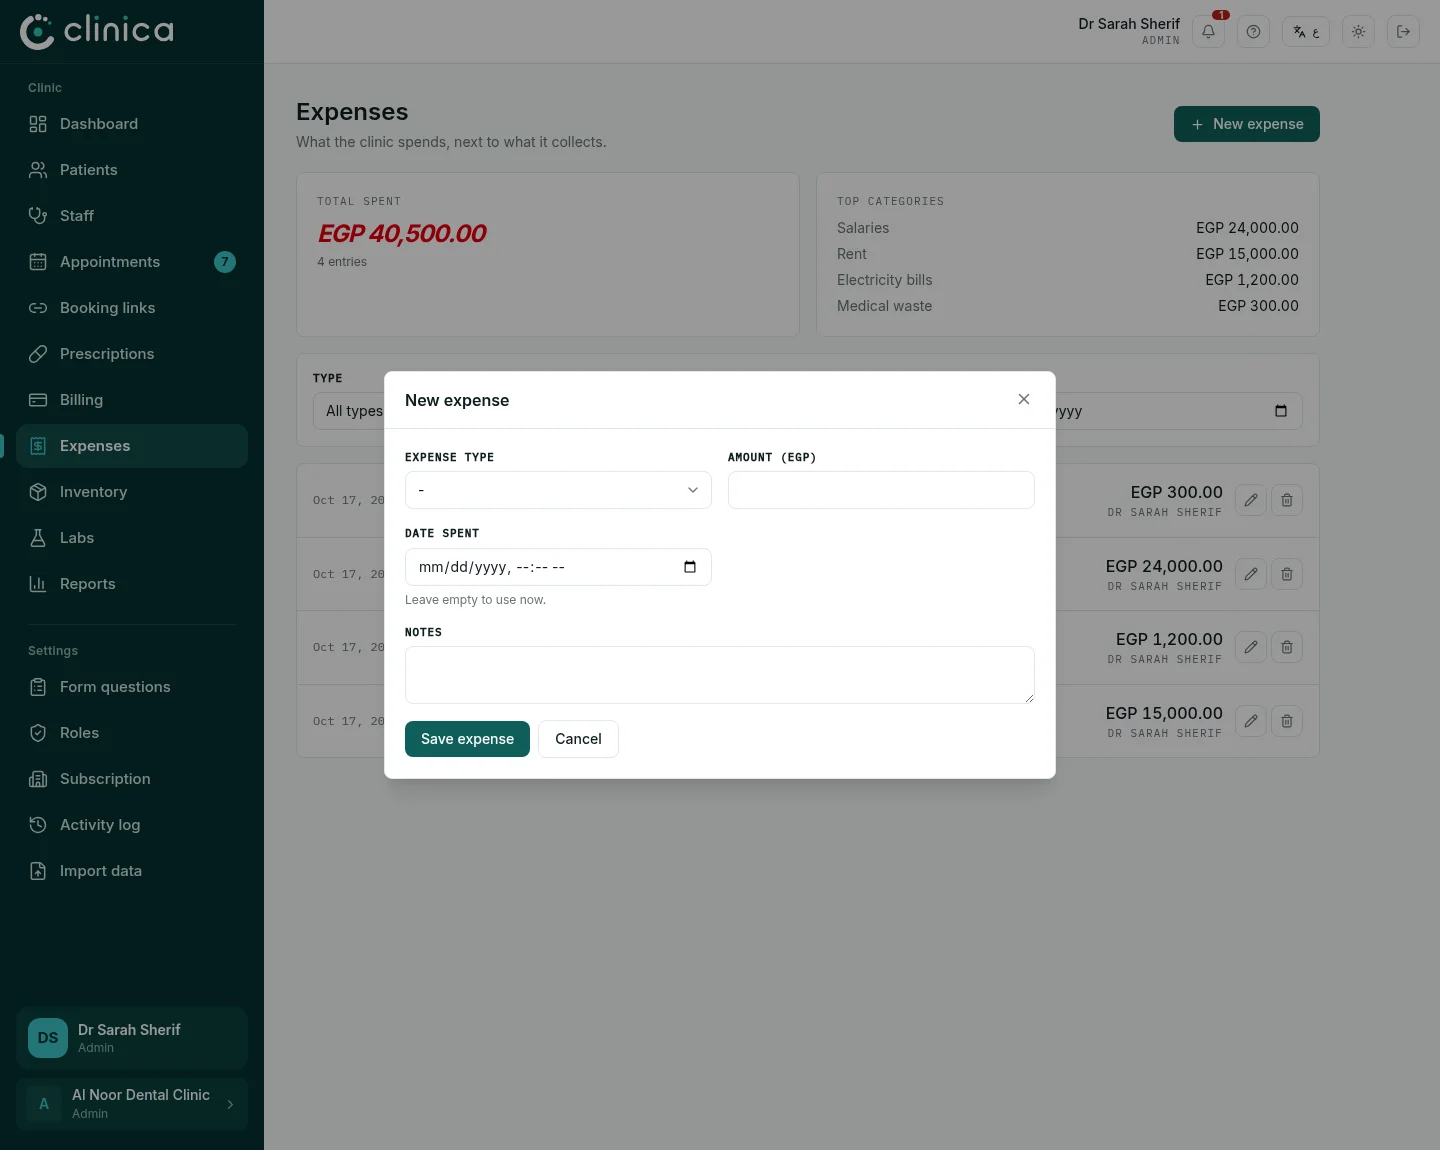This screenshot has width=1440, height=1150.
Task: Click into the Notes text area
Action: [x=720, y=675]
